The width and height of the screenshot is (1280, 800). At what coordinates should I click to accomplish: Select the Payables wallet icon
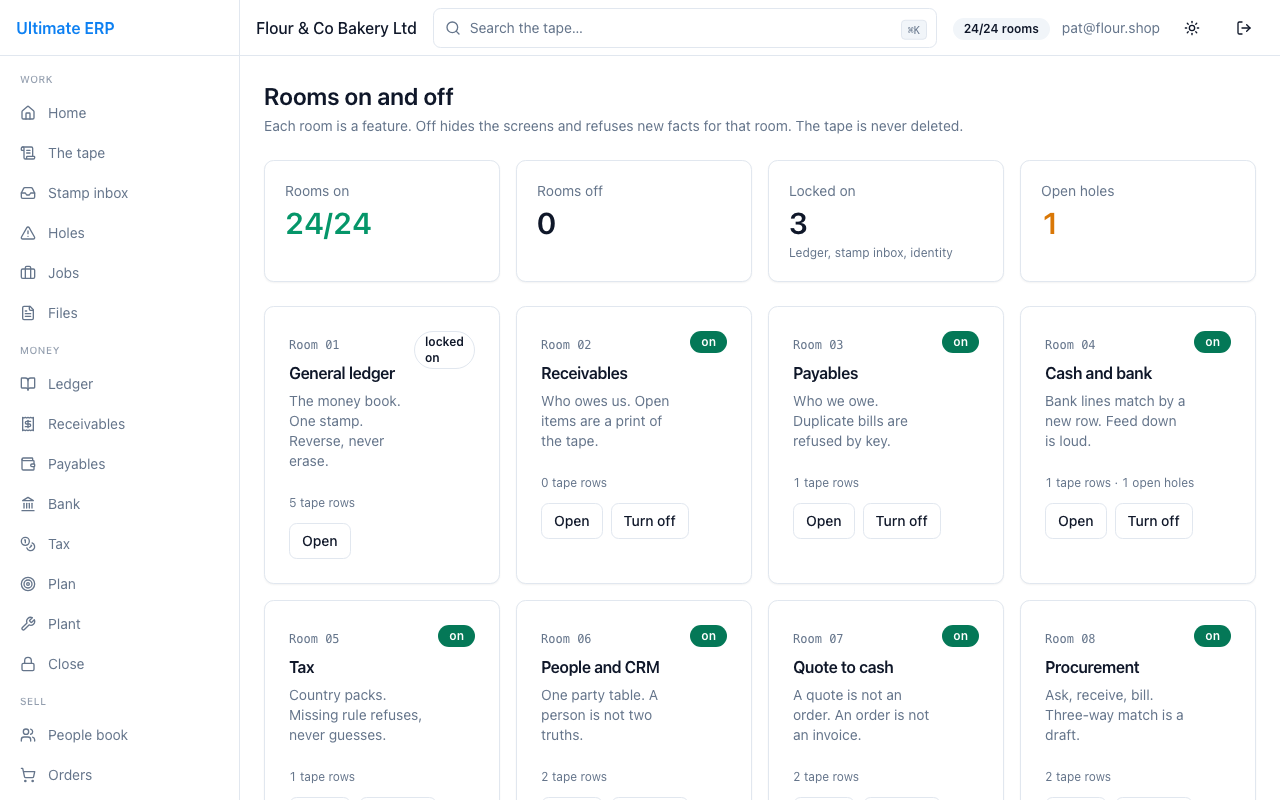click(28, 464)
